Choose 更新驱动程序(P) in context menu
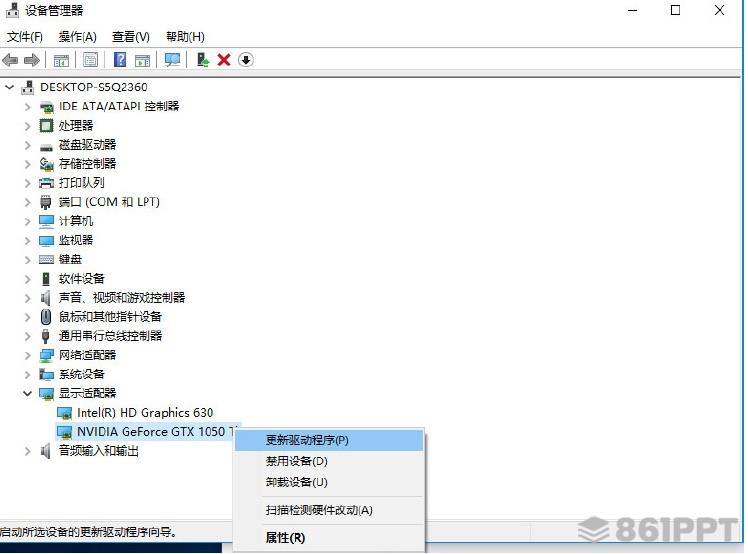This screenshot has height=554, width=748. pyautogui.click(x=329, y=440)
